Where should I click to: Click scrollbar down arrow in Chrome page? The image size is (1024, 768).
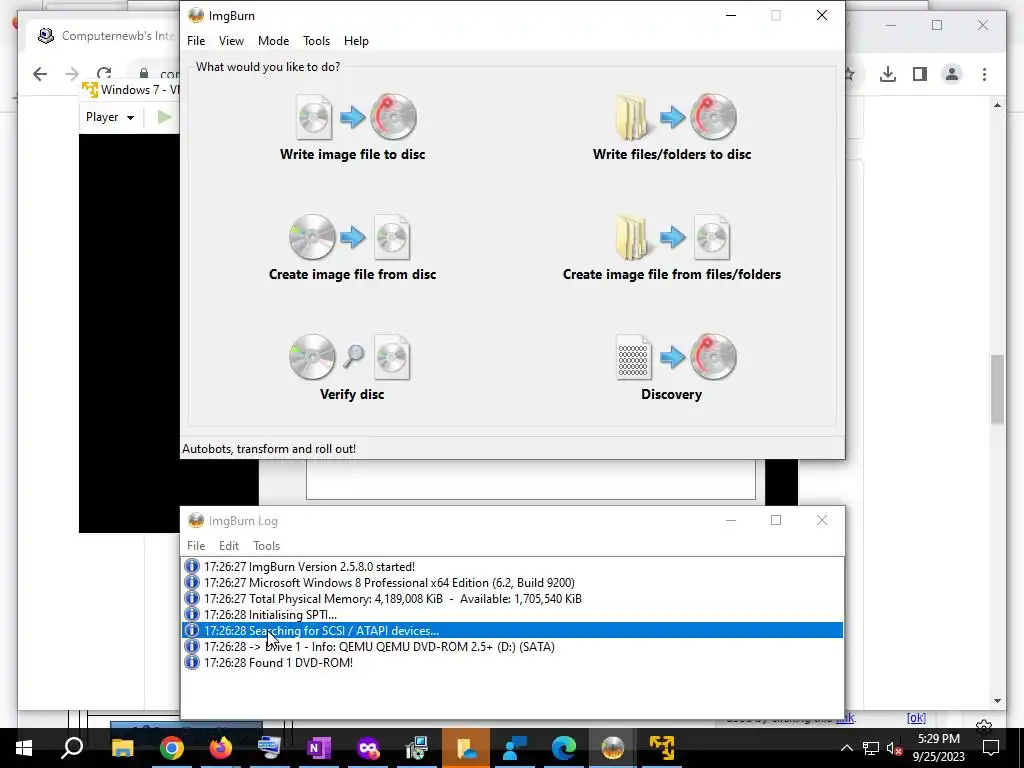997,701
